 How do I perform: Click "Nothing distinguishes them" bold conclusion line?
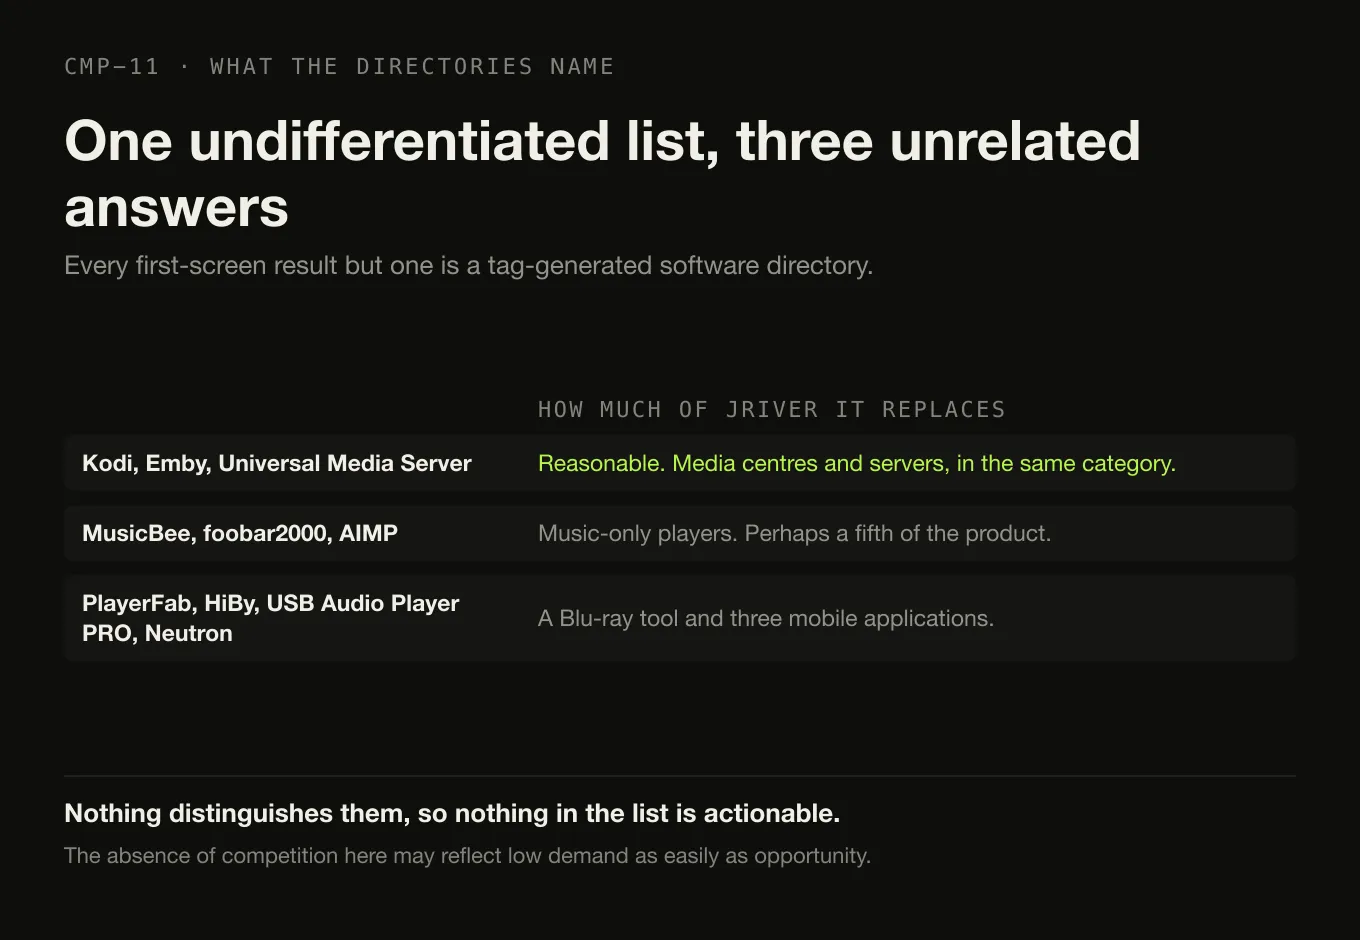click(x=452, y=814)
